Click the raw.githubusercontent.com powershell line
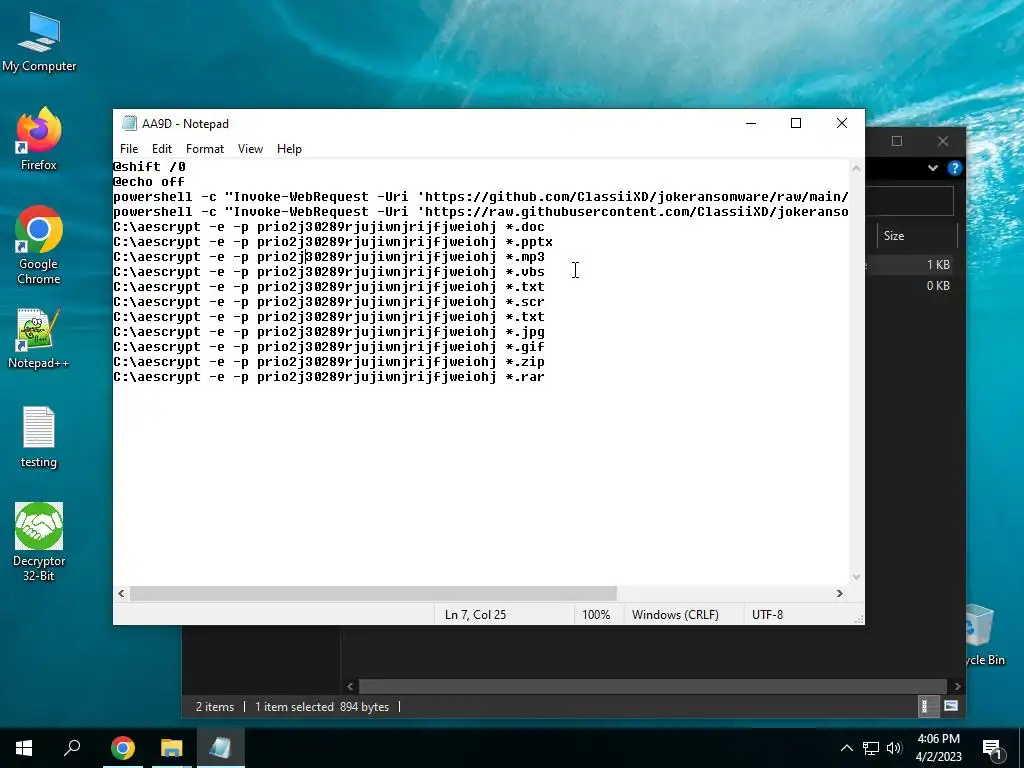The height and width of the screenshot is (768, 1024). [481, 212]
